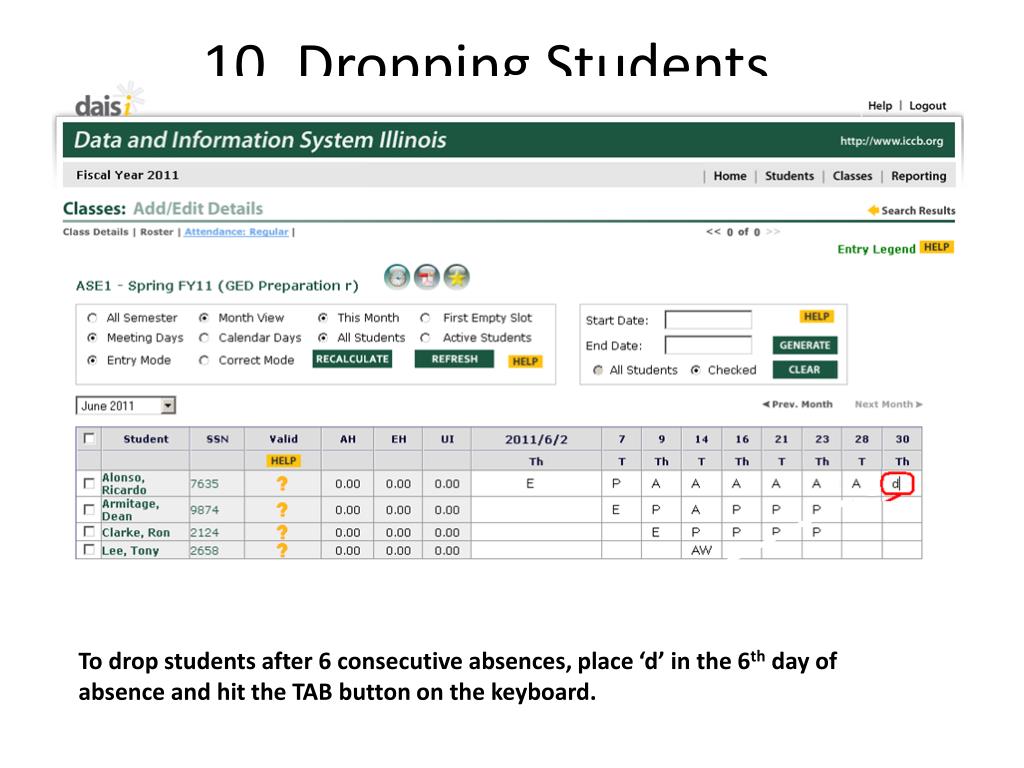This screenshot has height=768, width=1024.
Task: Select the Meeting Days radio button
Action: click(x=92, y=338)
